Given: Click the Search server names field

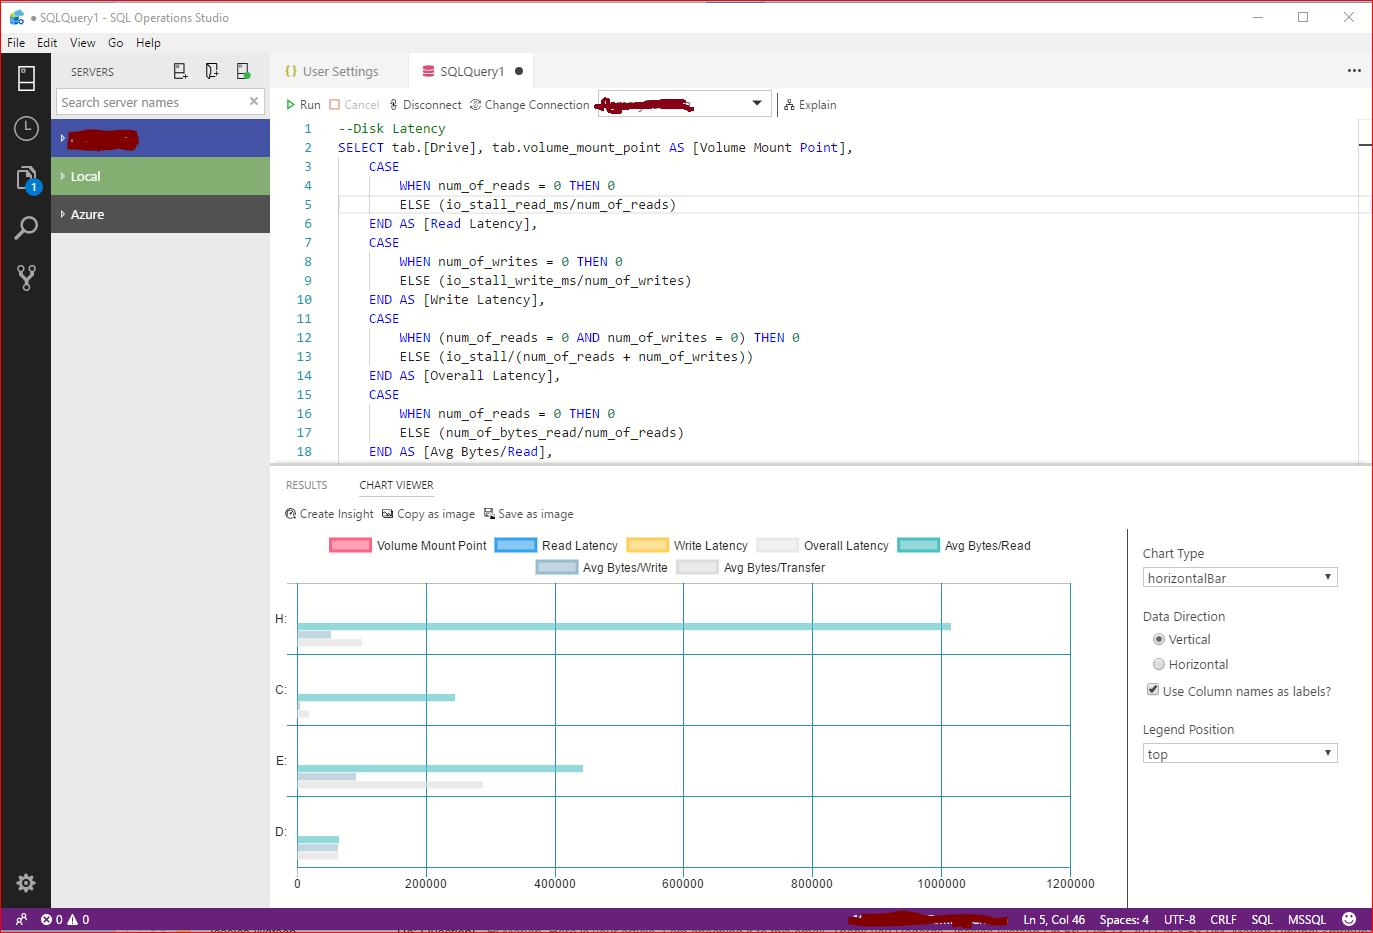Looking at the screenshot, I should [150, 102].
